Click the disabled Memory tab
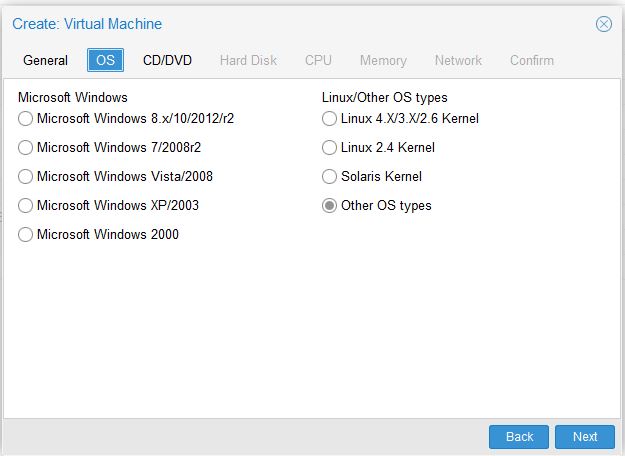Image resolution: width=625 pixels, height=456 pixels. [x=383, y=60]
